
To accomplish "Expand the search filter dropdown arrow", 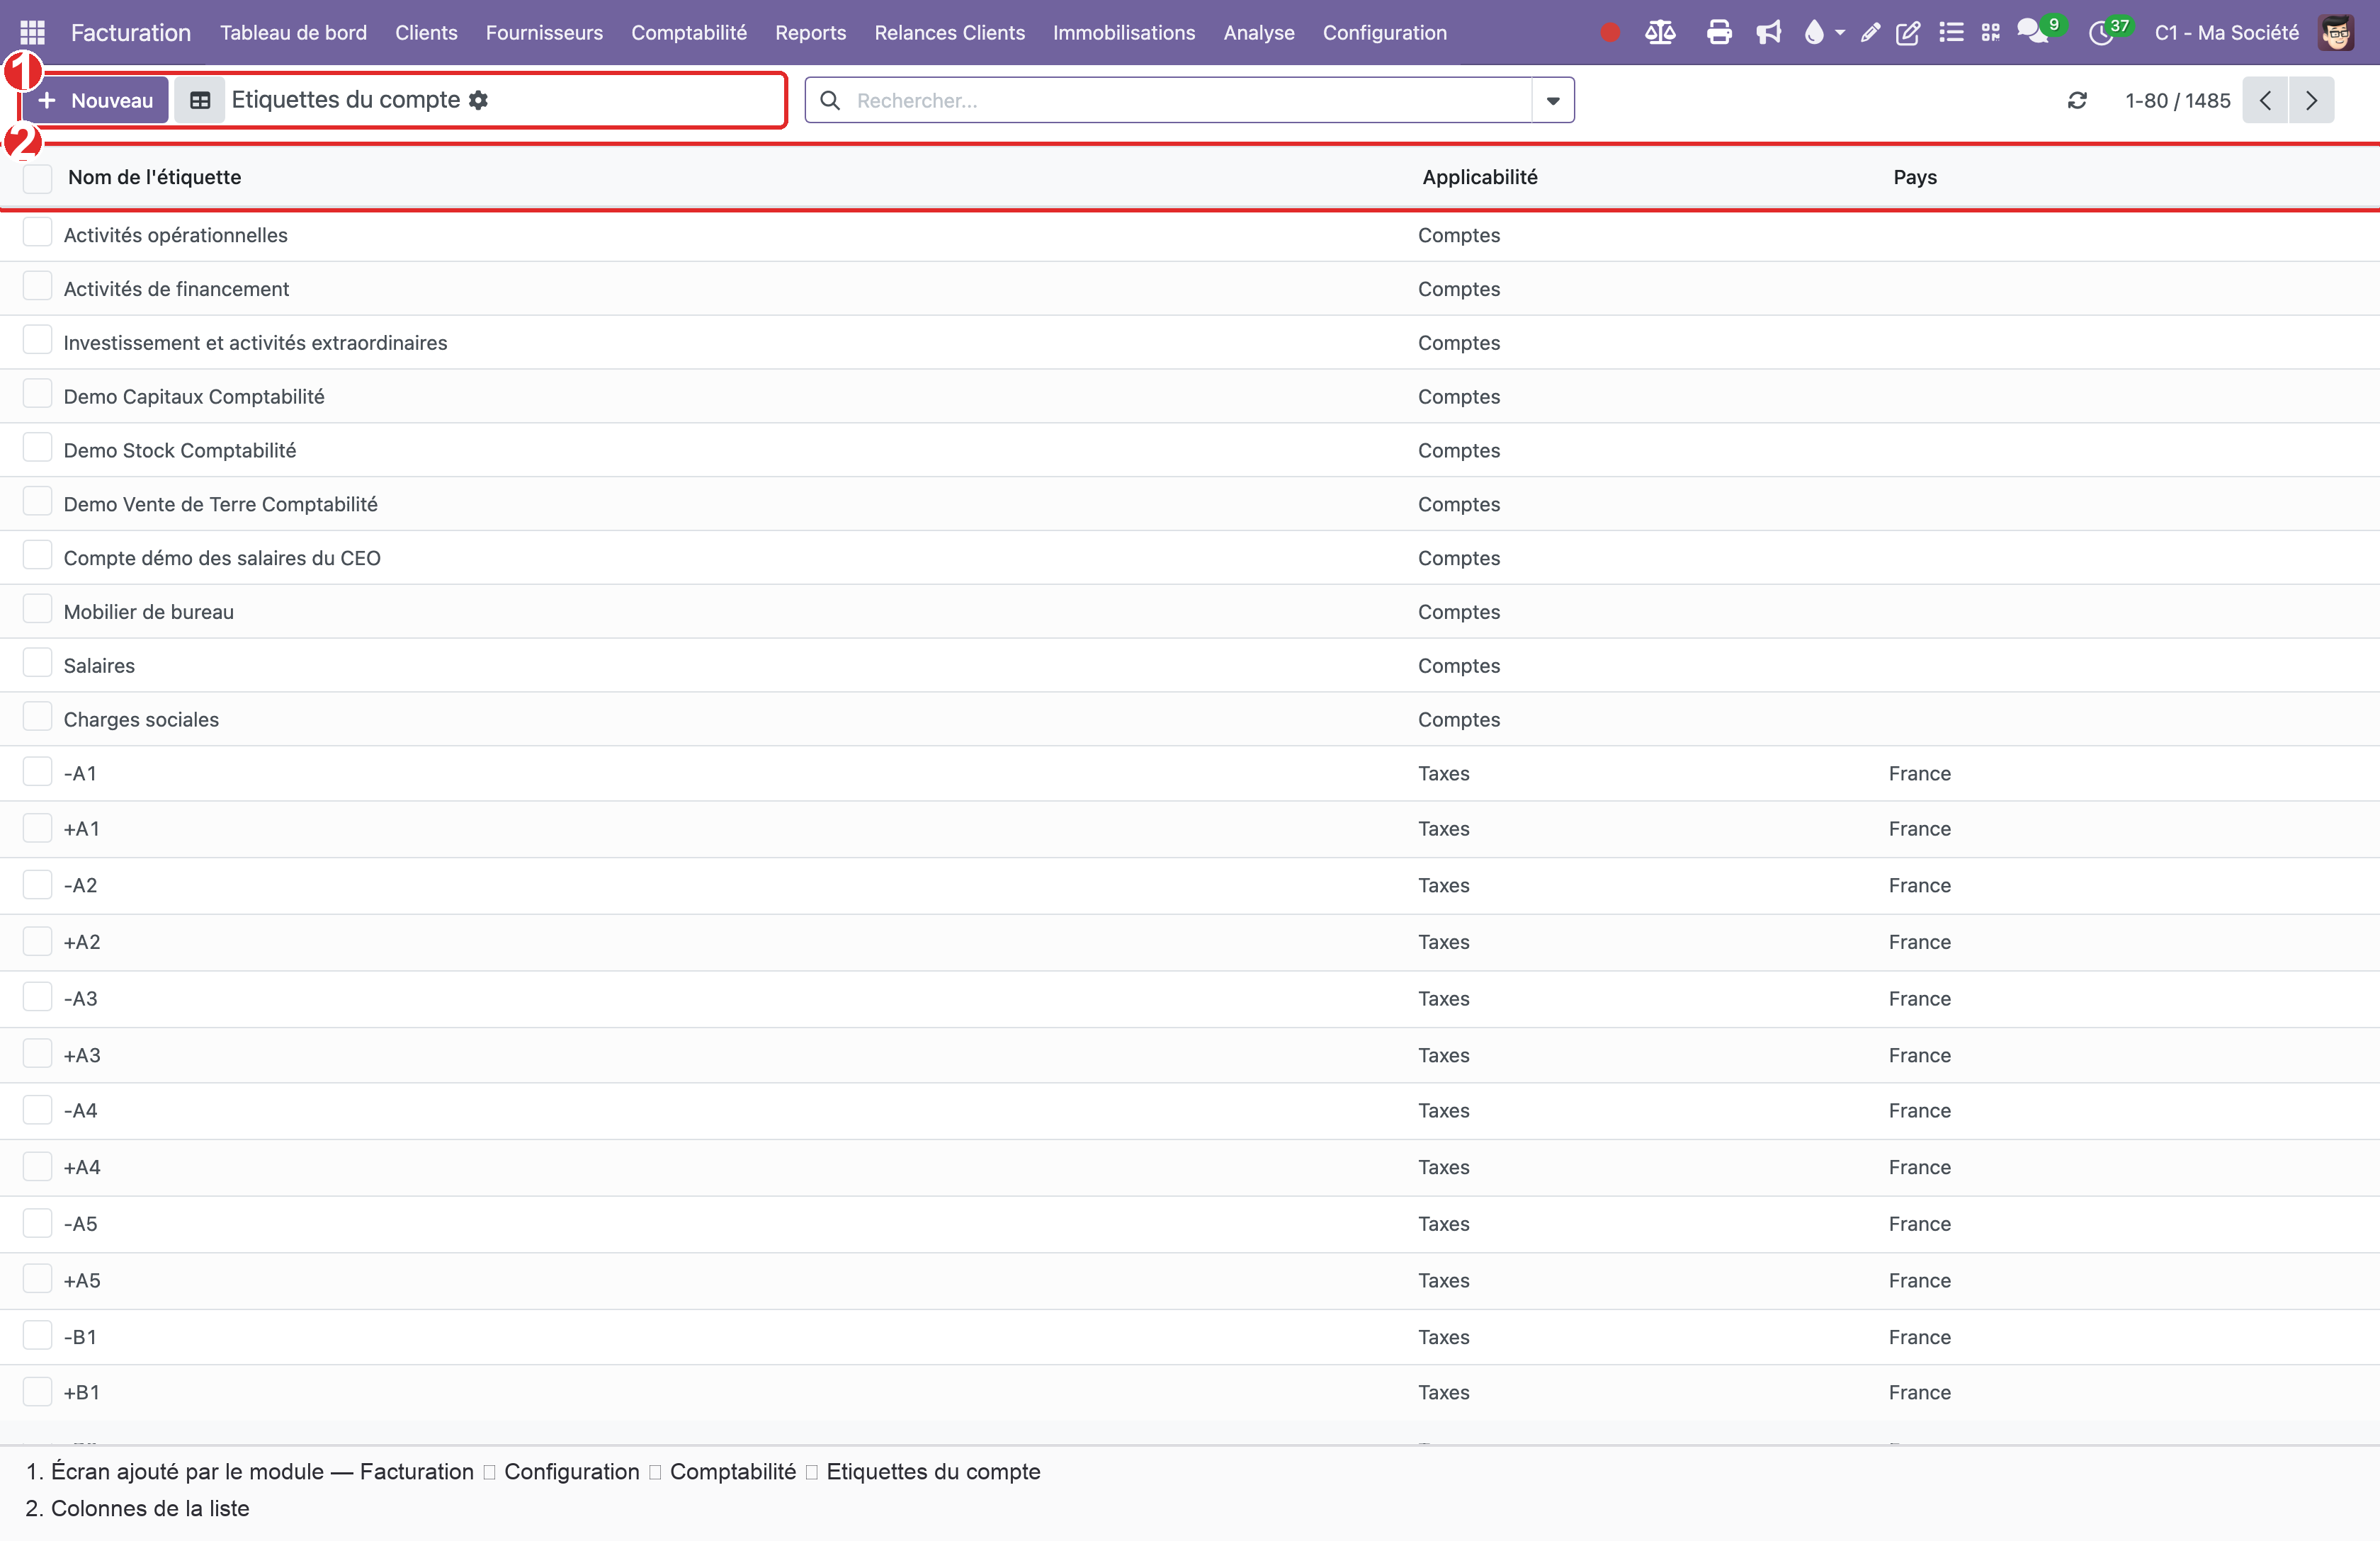I will tap(1553, 100).
